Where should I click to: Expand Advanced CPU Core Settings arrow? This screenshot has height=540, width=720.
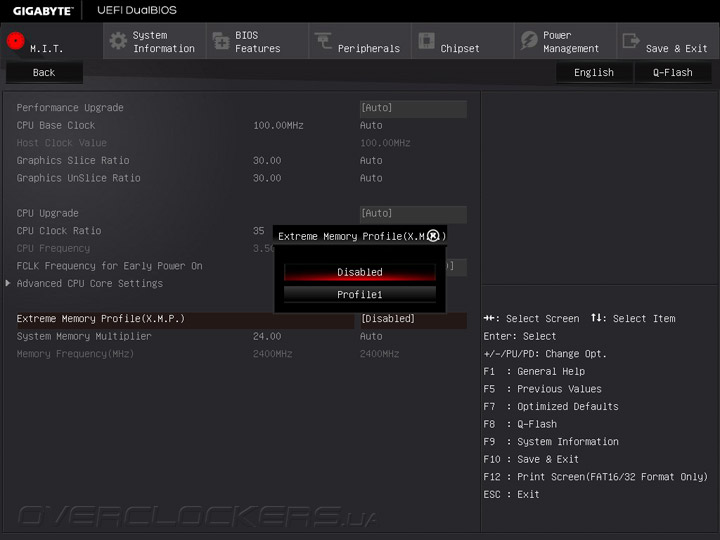[x=8, y=283]
